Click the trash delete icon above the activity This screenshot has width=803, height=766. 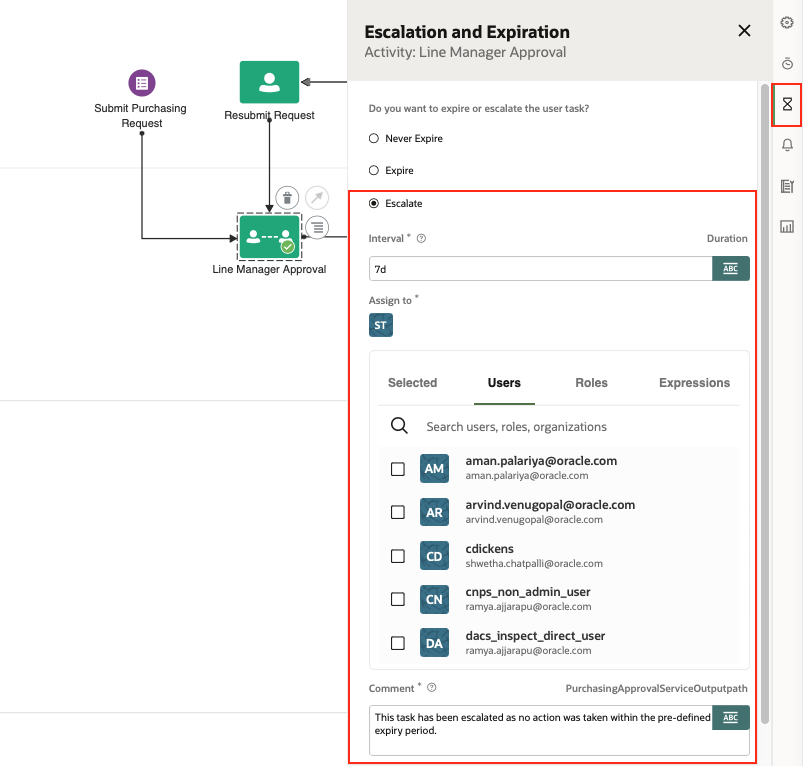tap(287, 197)
